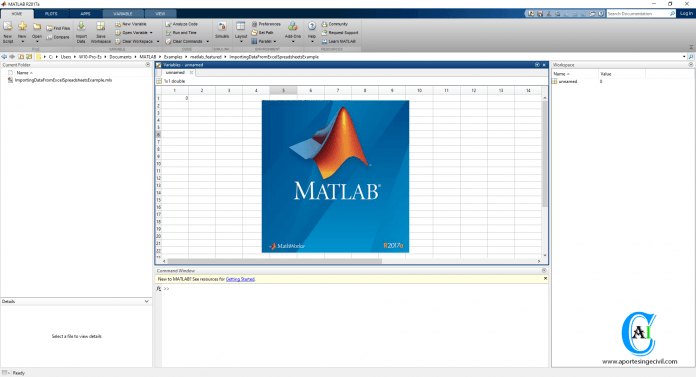Collapse the Details panel chevron
This screenshot has width=696, height=377.
(x=146, y=302)
